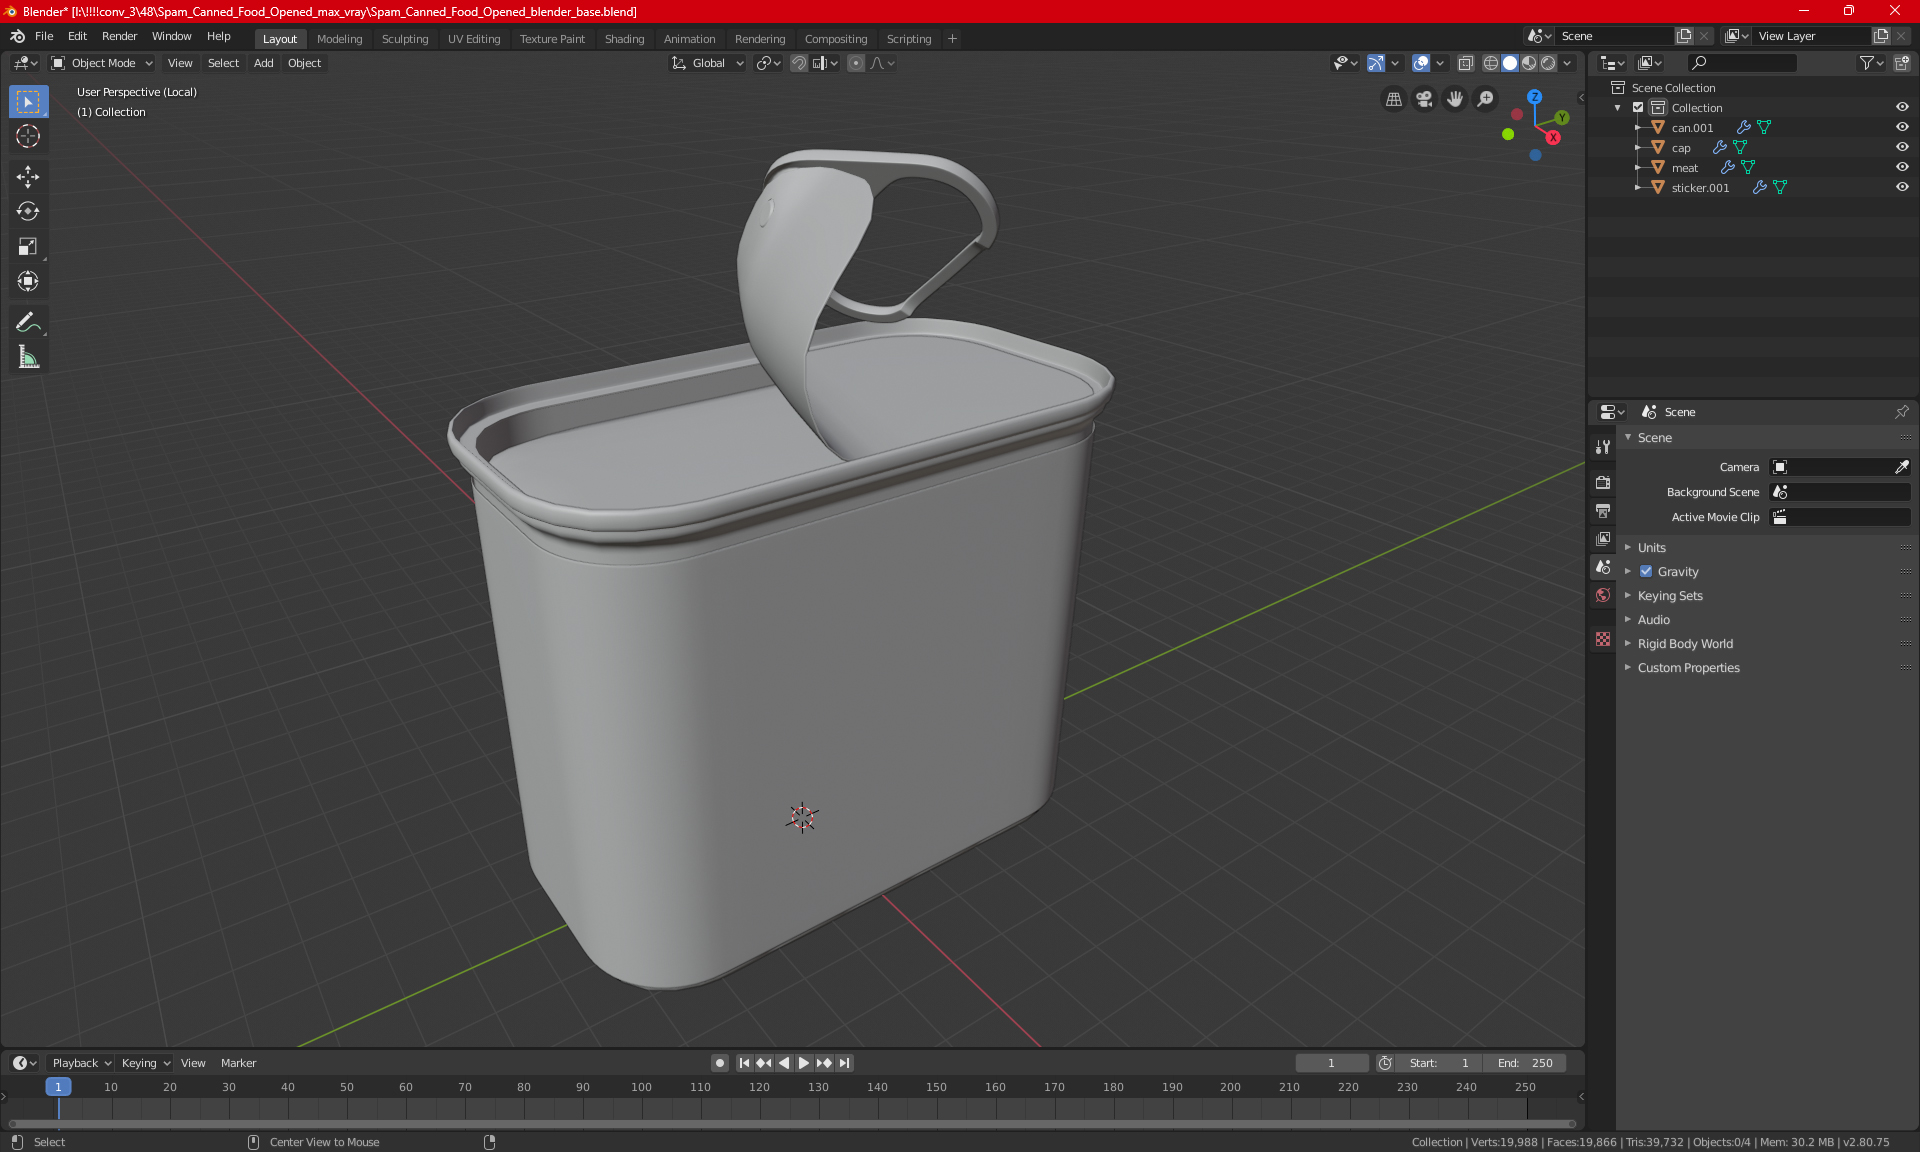Open the World properties tab

pyautogui.click(x=1603, y=595)
